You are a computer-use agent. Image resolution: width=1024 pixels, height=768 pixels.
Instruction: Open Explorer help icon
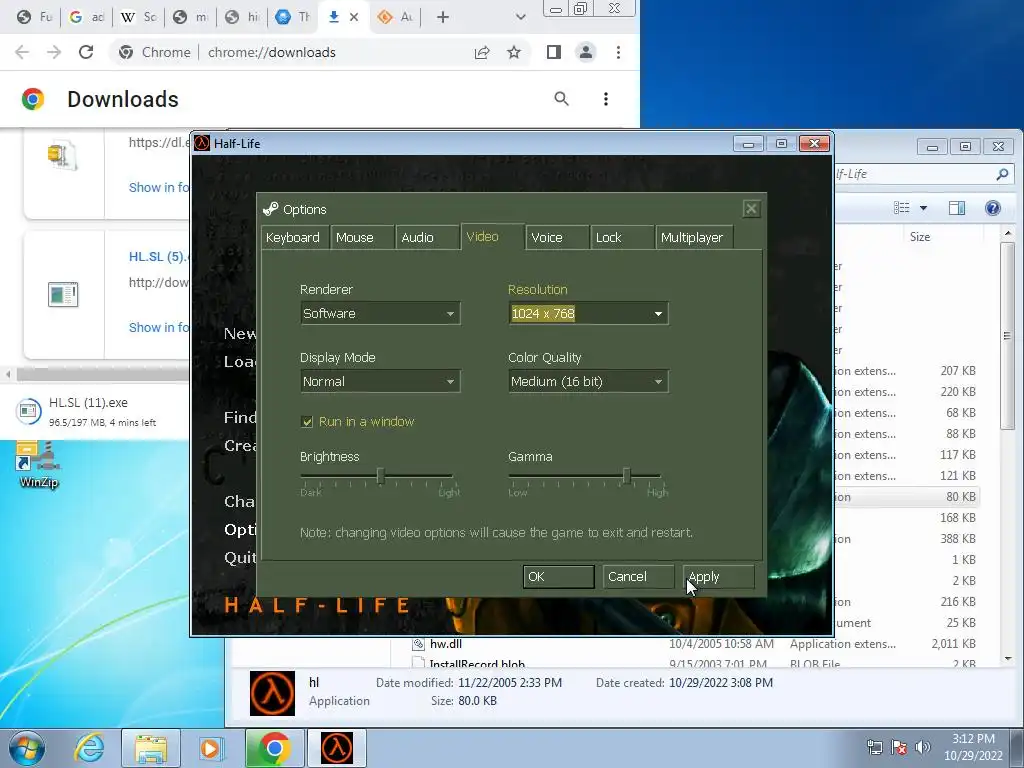pos(993,208)
